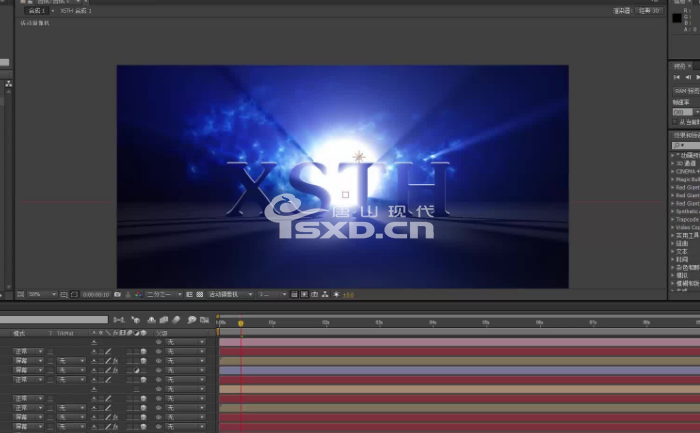Click the black color swatch in Info panel
Image resolution: width=700 pixels, height=433 pixels.
[677, 18]
